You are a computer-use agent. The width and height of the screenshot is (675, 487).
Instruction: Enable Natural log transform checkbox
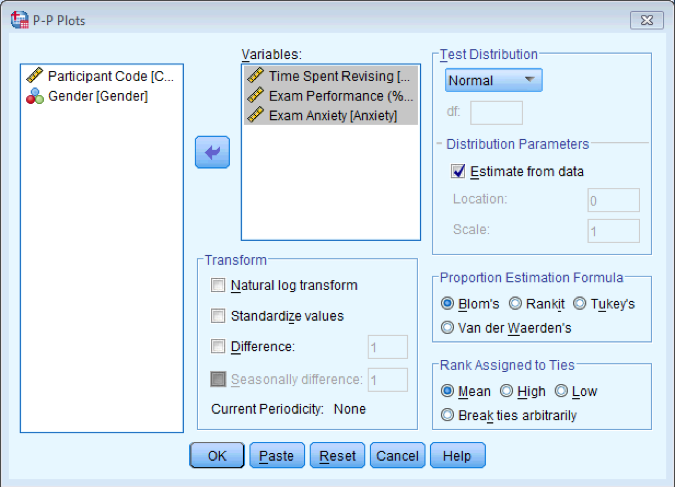(x=218, y=285)
